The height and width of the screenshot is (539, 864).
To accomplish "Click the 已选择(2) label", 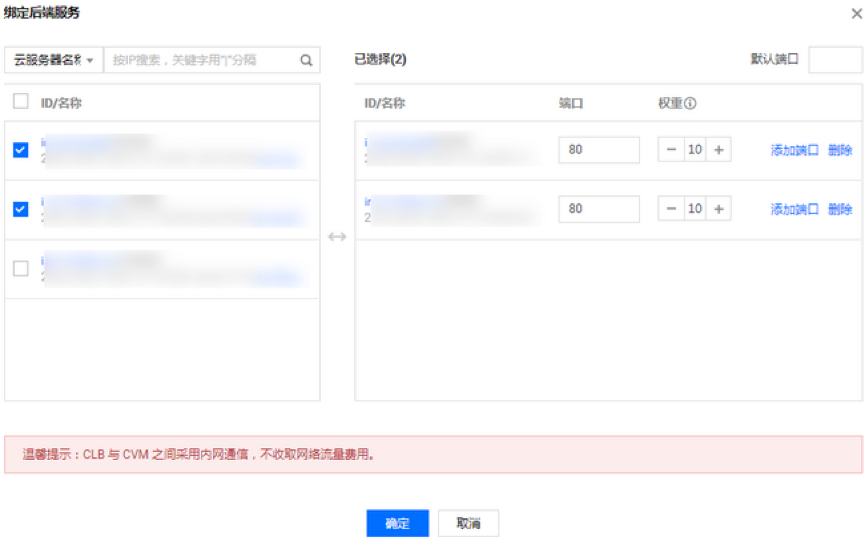I will (380, 60).
